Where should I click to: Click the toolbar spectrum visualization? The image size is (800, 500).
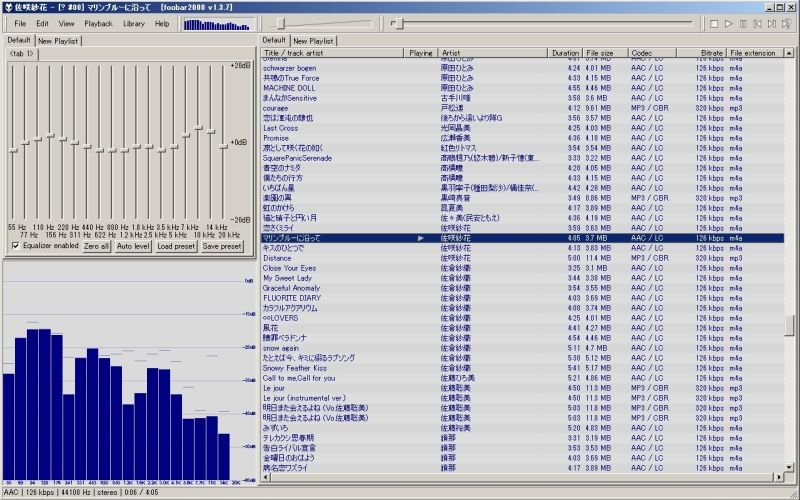pos(218,25)
